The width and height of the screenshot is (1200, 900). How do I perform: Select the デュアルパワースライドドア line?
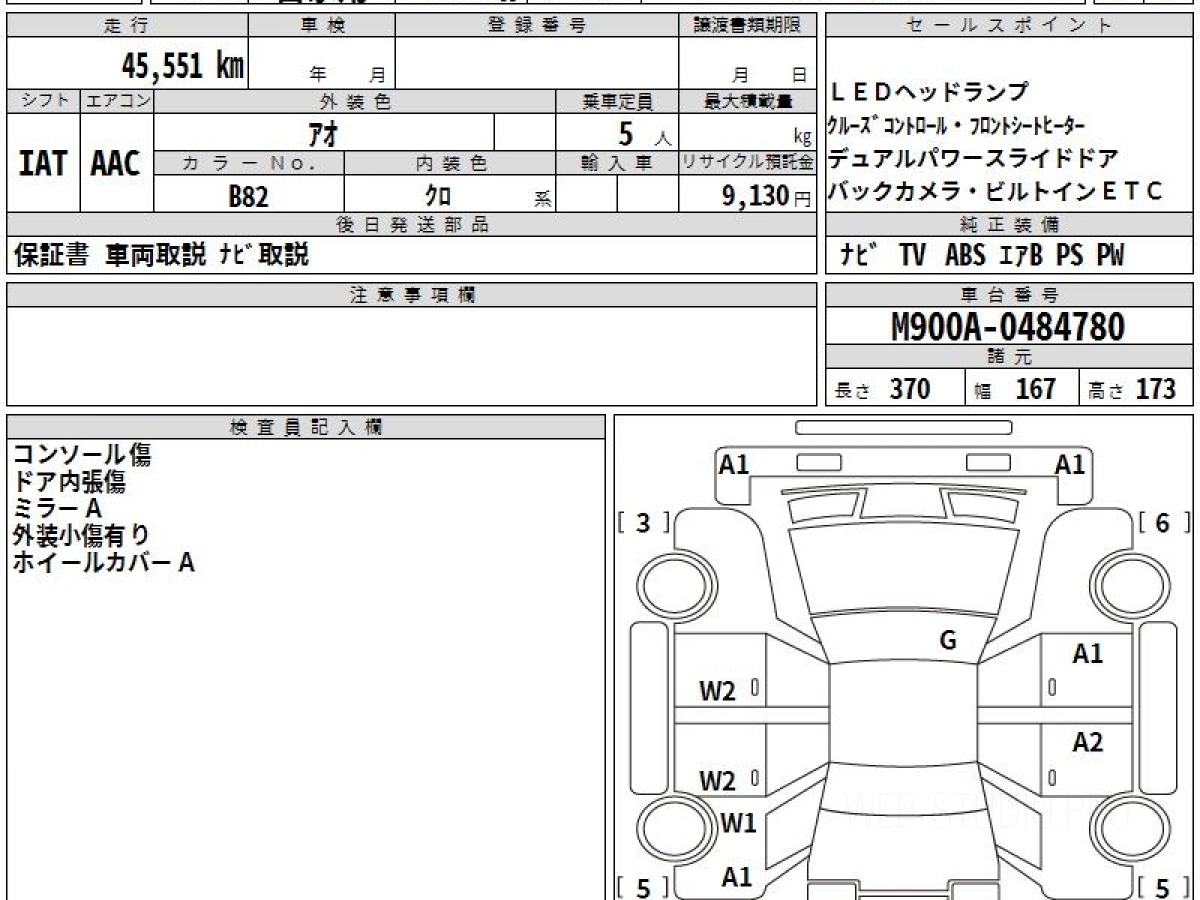[x=974, y=159]
